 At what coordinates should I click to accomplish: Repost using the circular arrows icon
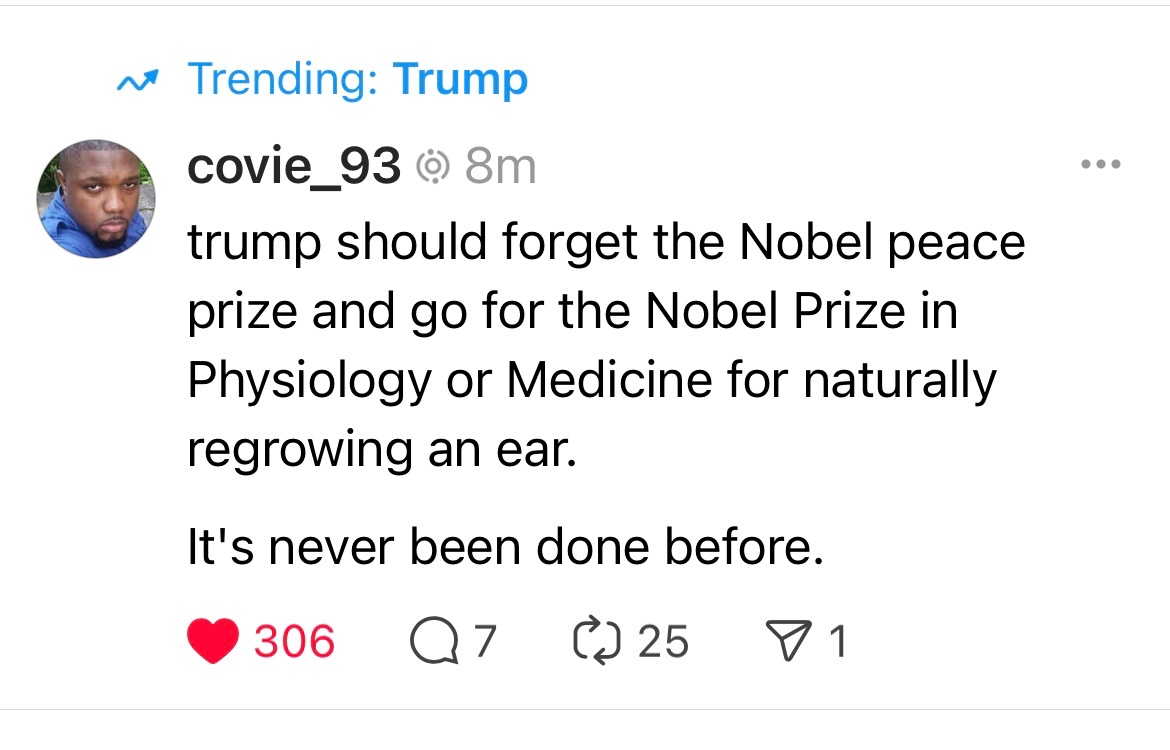coord(597,641)
